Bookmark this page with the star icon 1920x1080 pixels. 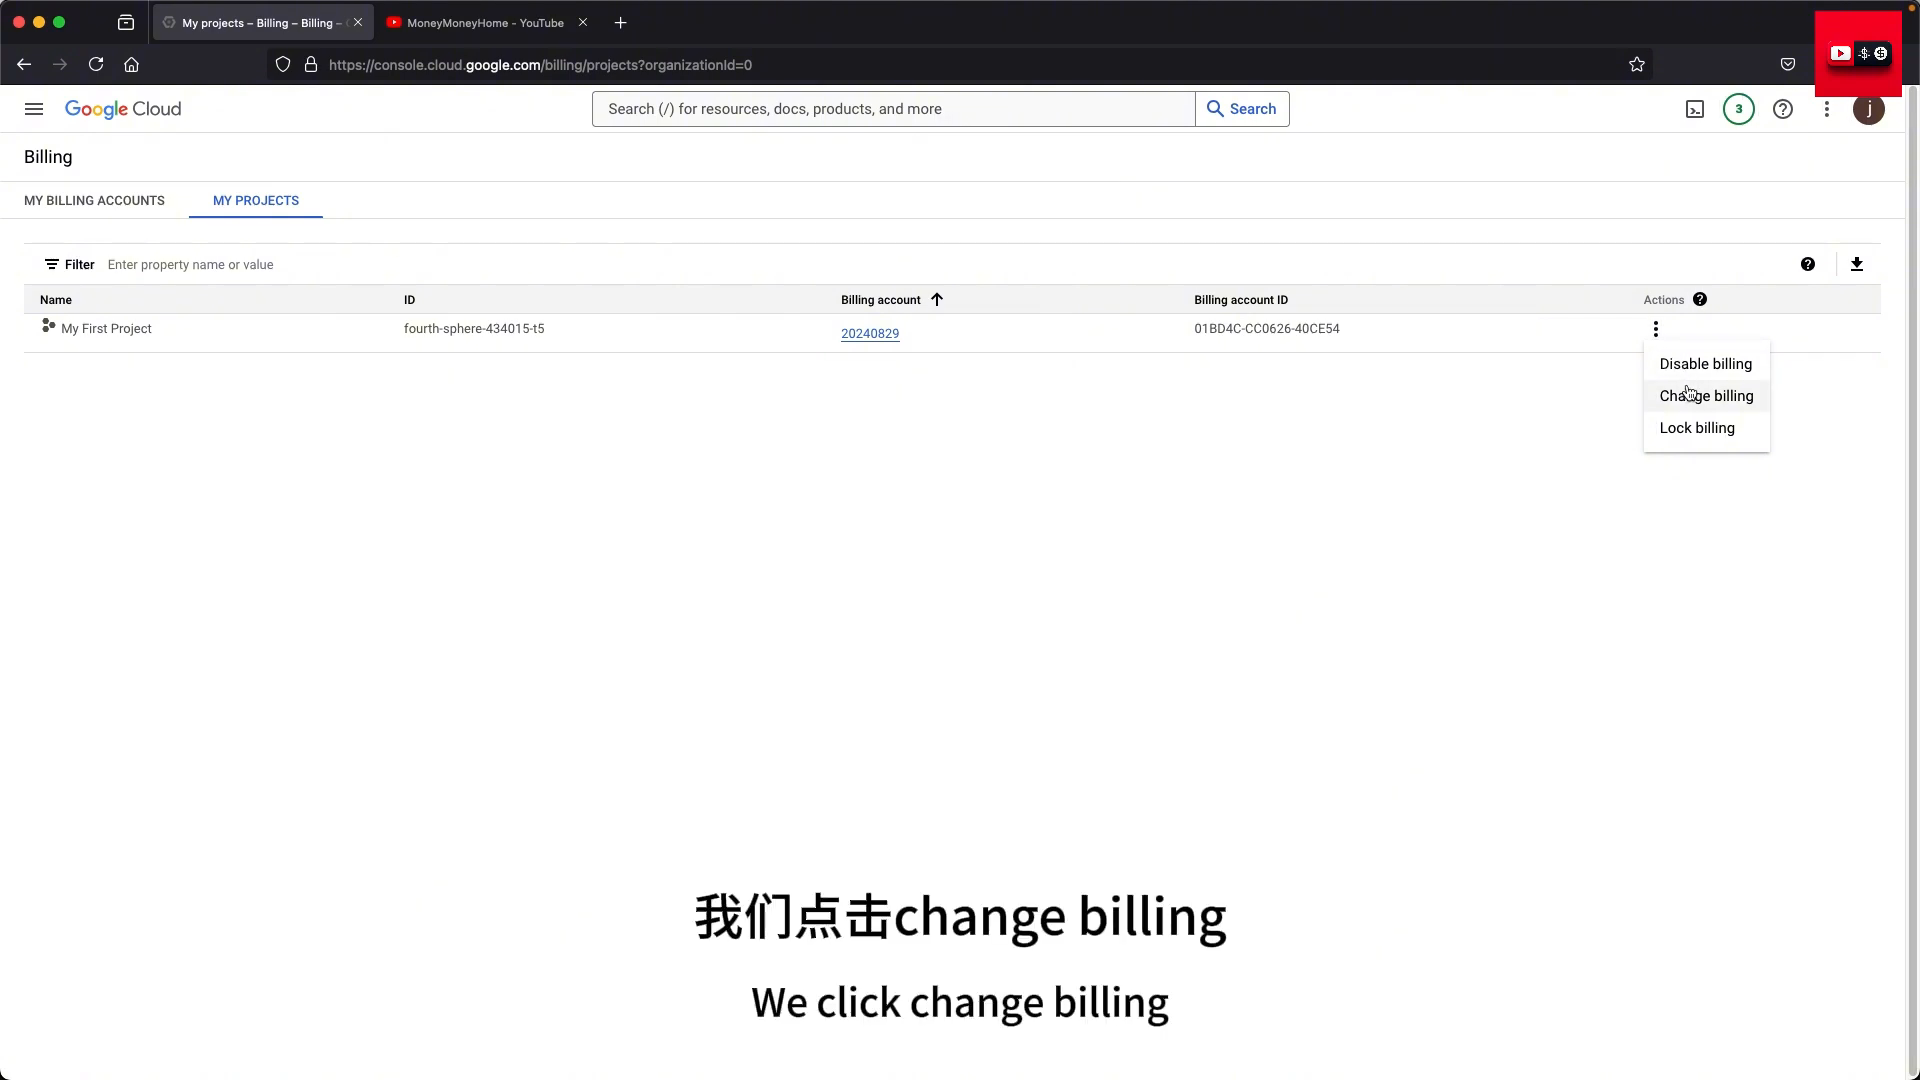point(1637,64)
